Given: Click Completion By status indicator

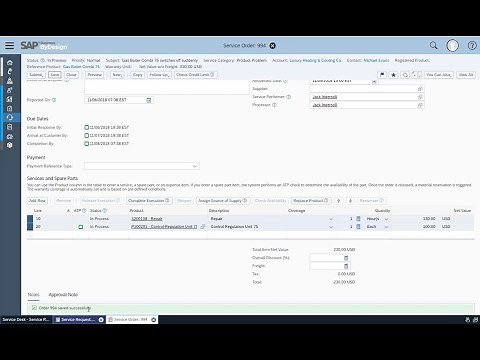Looking at the screenshot, I should [87, 143].
